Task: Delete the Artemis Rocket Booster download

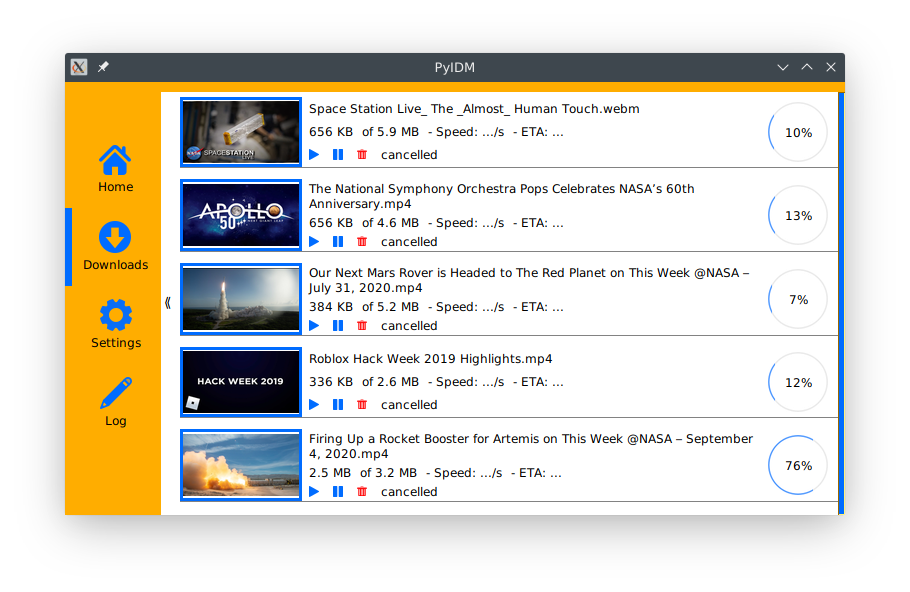Action: [x=362, y=492]
